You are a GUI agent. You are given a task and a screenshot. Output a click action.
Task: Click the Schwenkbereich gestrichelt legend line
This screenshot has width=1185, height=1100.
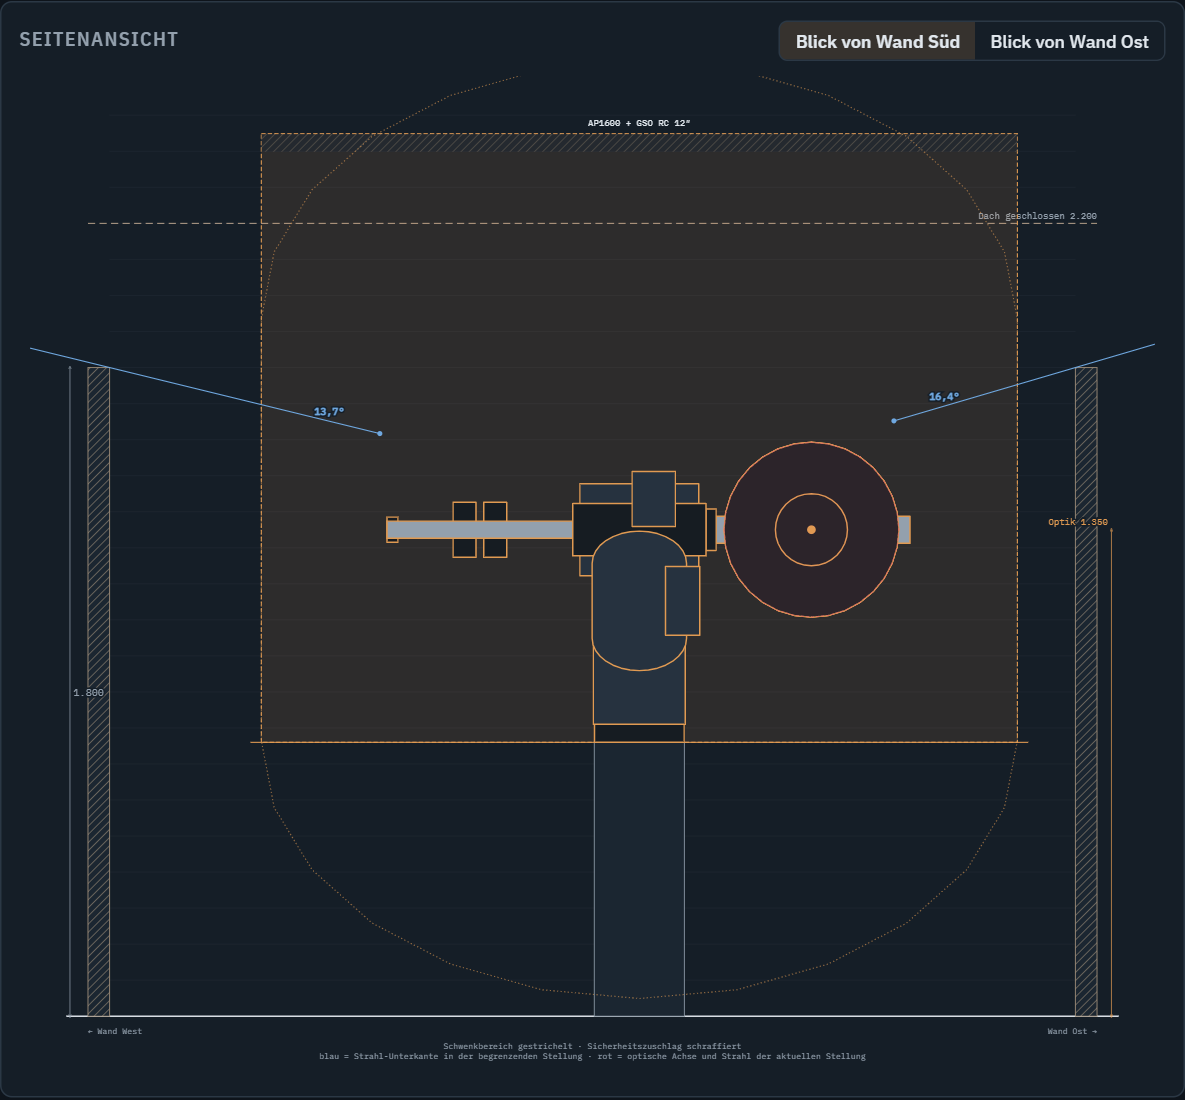point(592,1046)
